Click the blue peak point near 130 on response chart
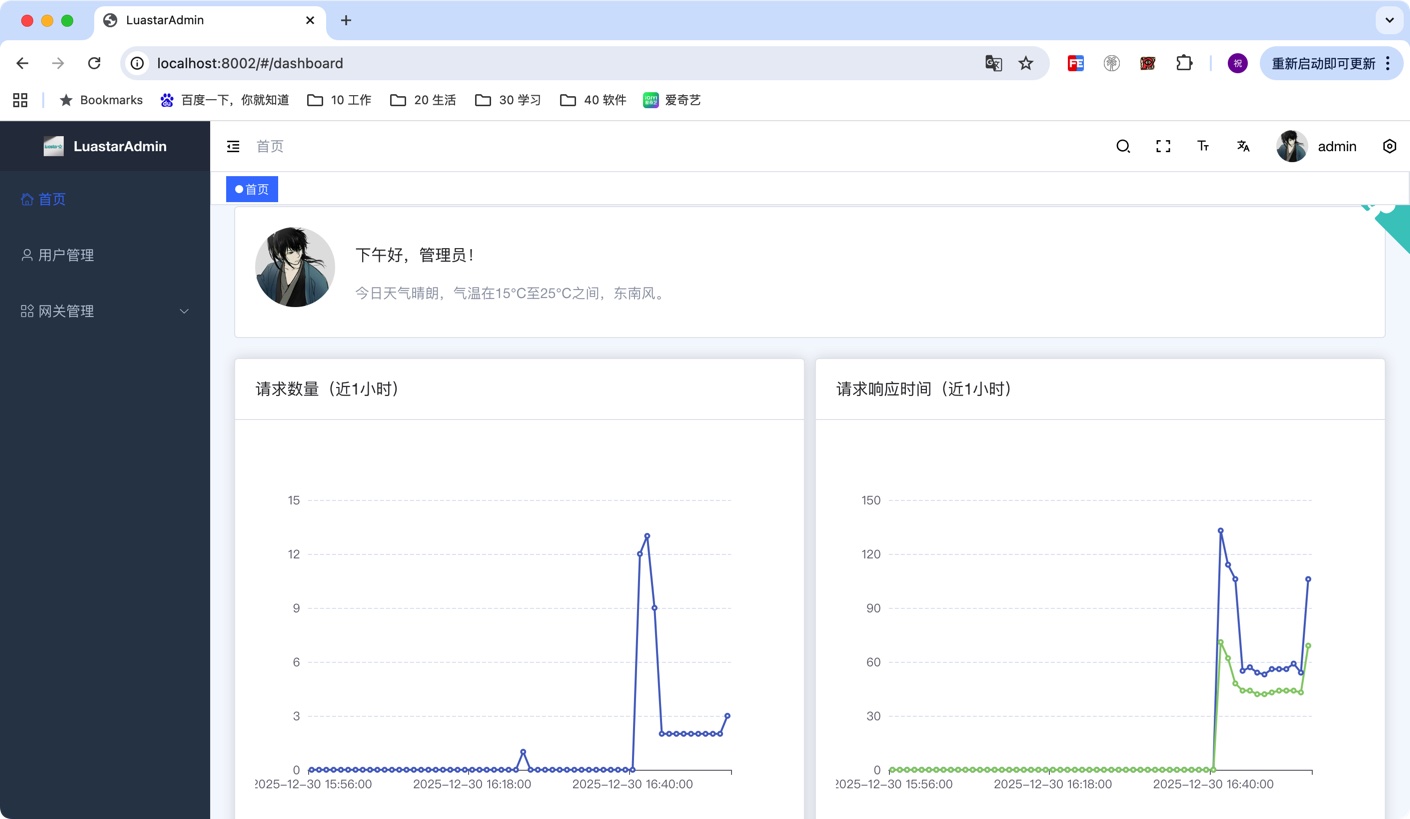1410x819 pixels. pyautogui.click(x=1220, y=531)
